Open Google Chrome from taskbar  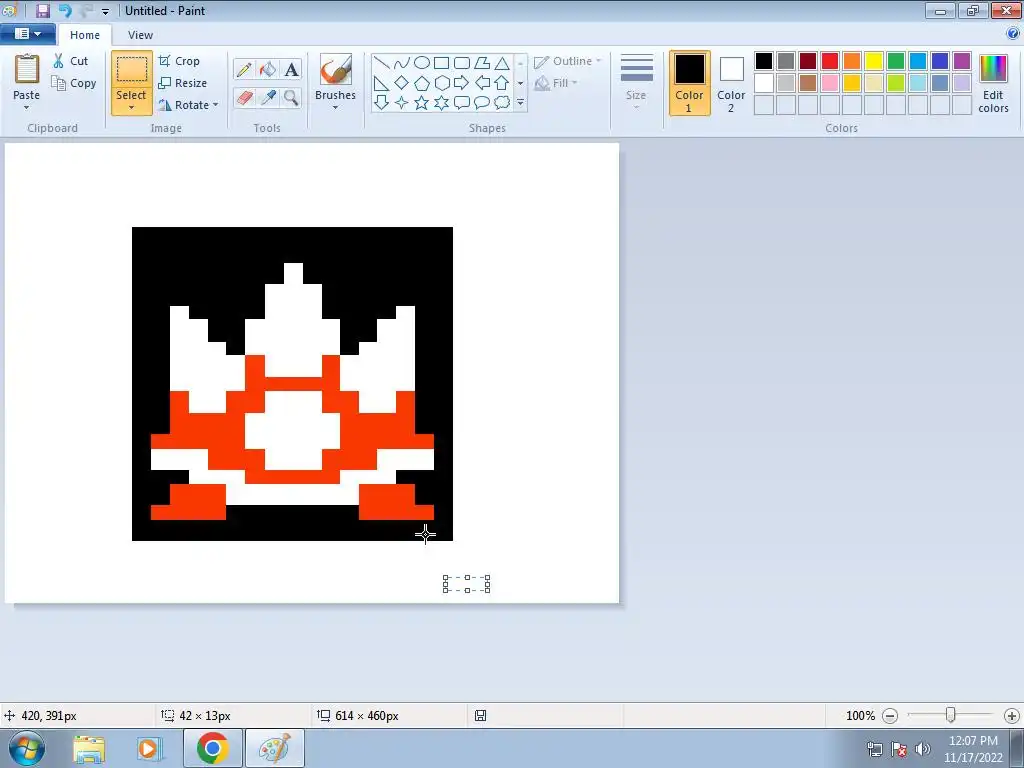point(212,748)
